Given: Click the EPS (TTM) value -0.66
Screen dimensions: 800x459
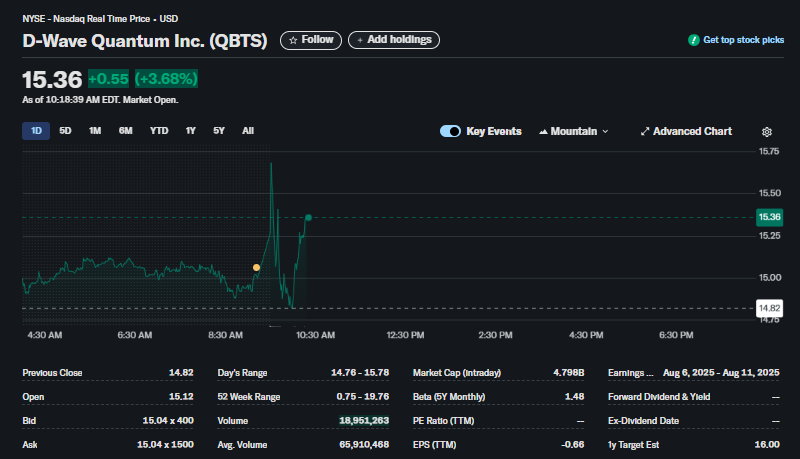Looking at the screenshot, I should click(x=572, y=445).
